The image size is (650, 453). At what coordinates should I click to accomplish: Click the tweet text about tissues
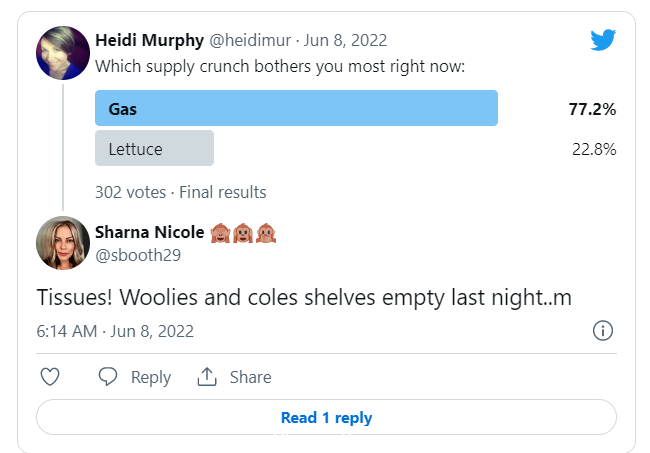click(304, 298)
